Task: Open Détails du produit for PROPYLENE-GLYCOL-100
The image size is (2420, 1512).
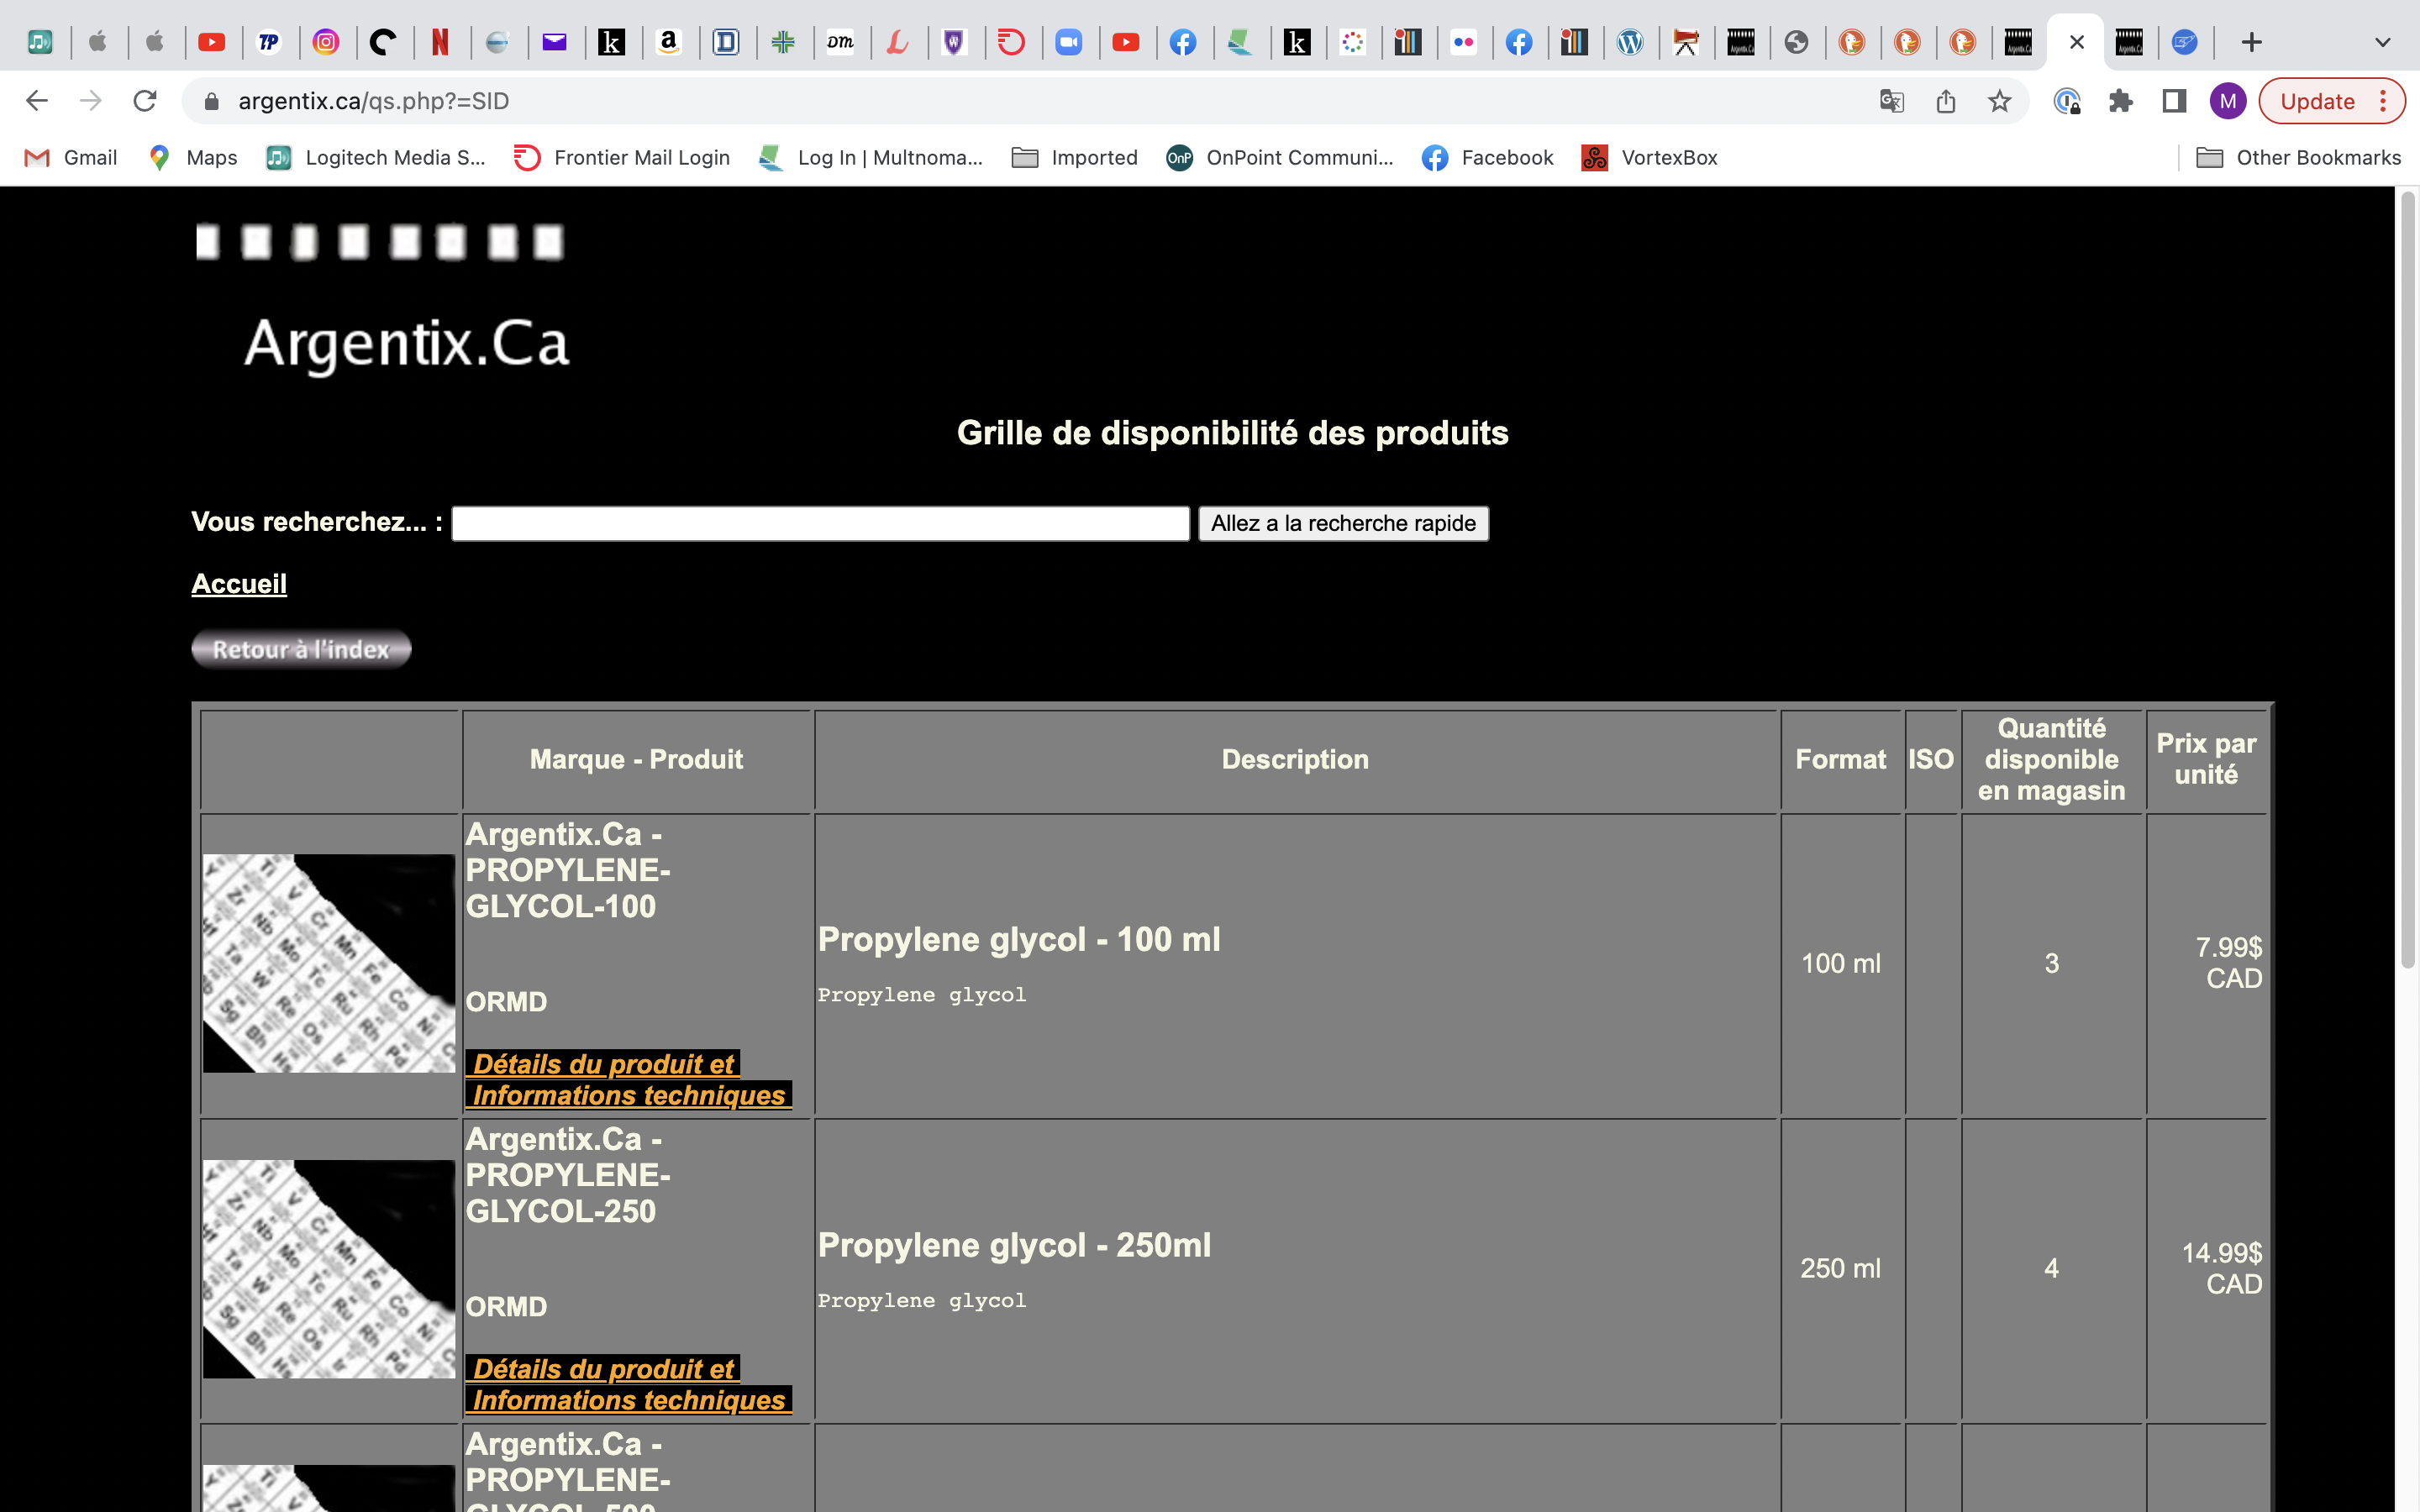Action: (628, 1080)
